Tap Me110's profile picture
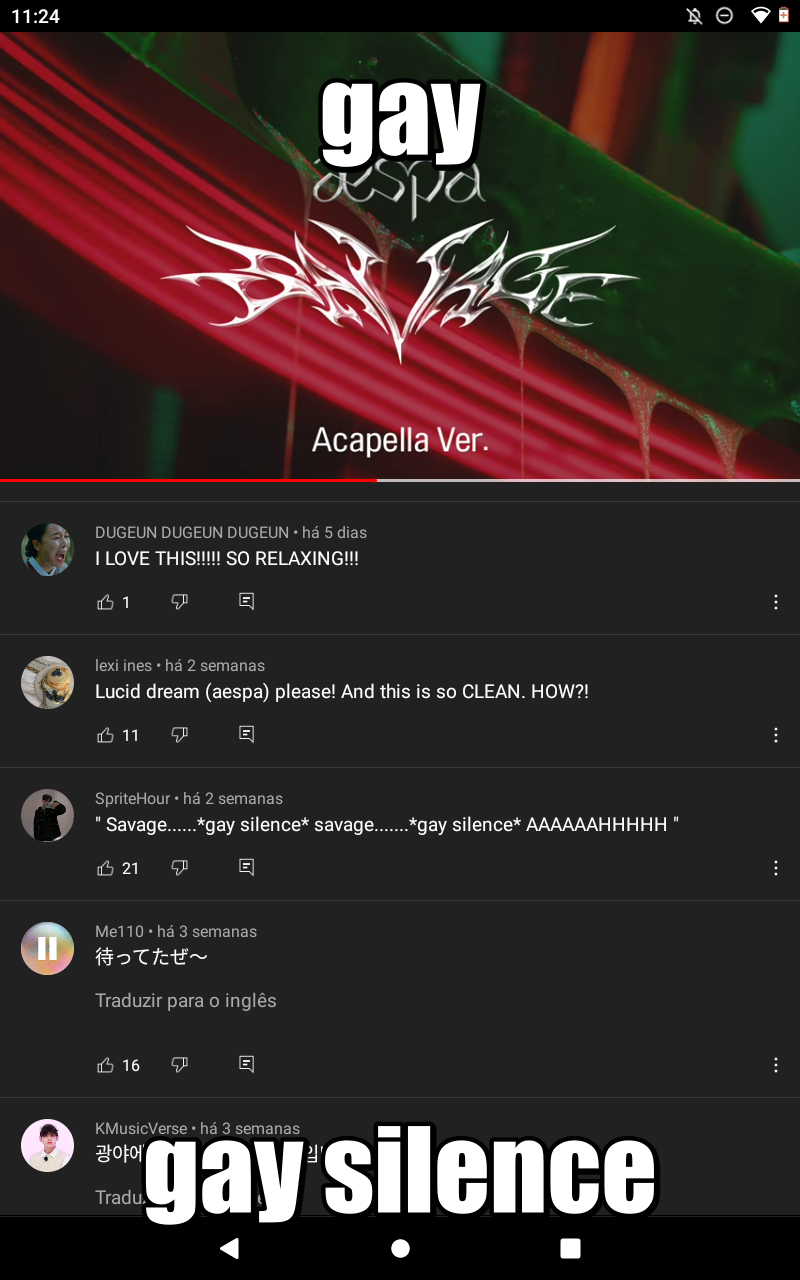This screenshot has width=800, height=1280. coord(47,948)
